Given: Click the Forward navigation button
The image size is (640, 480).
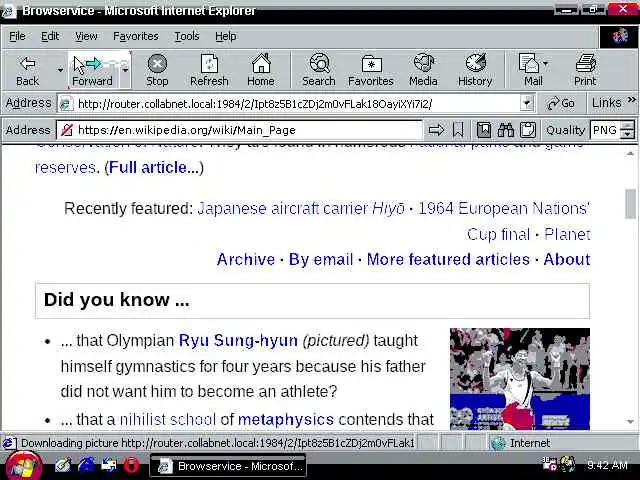Looking at the screenshot, I should 93,71.
